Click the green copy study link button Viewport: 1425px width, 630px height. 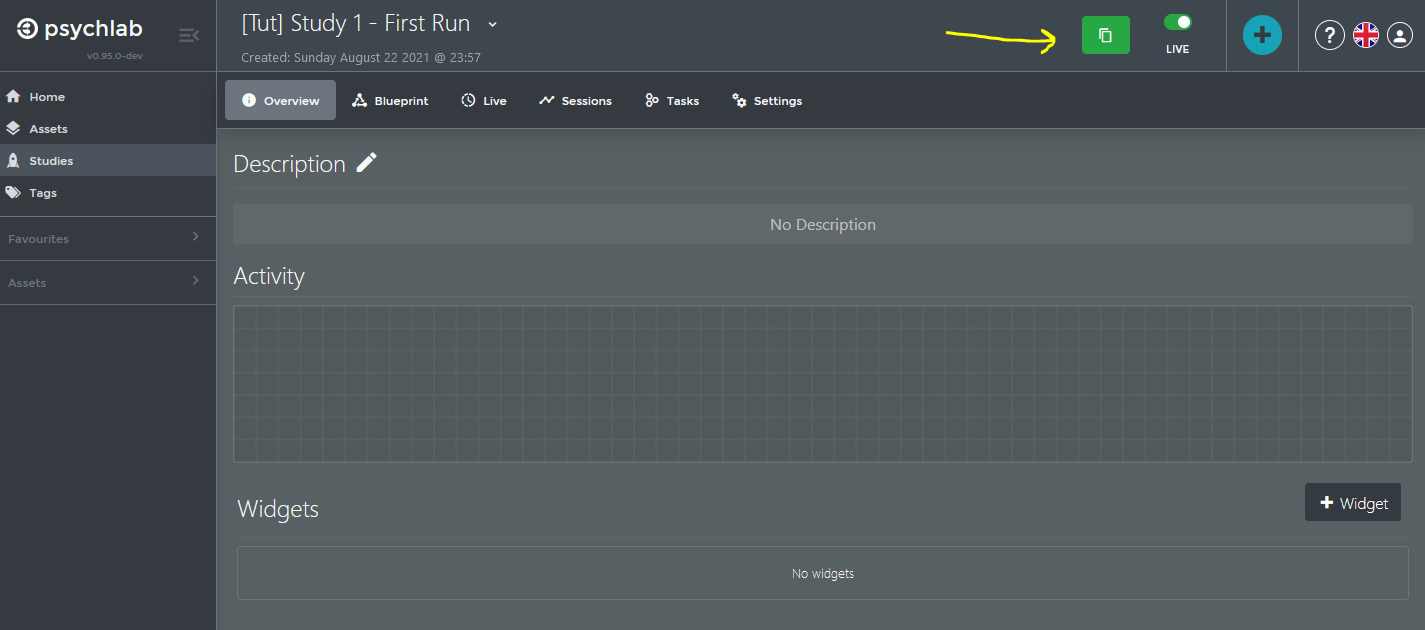[x=1105, y=35]
